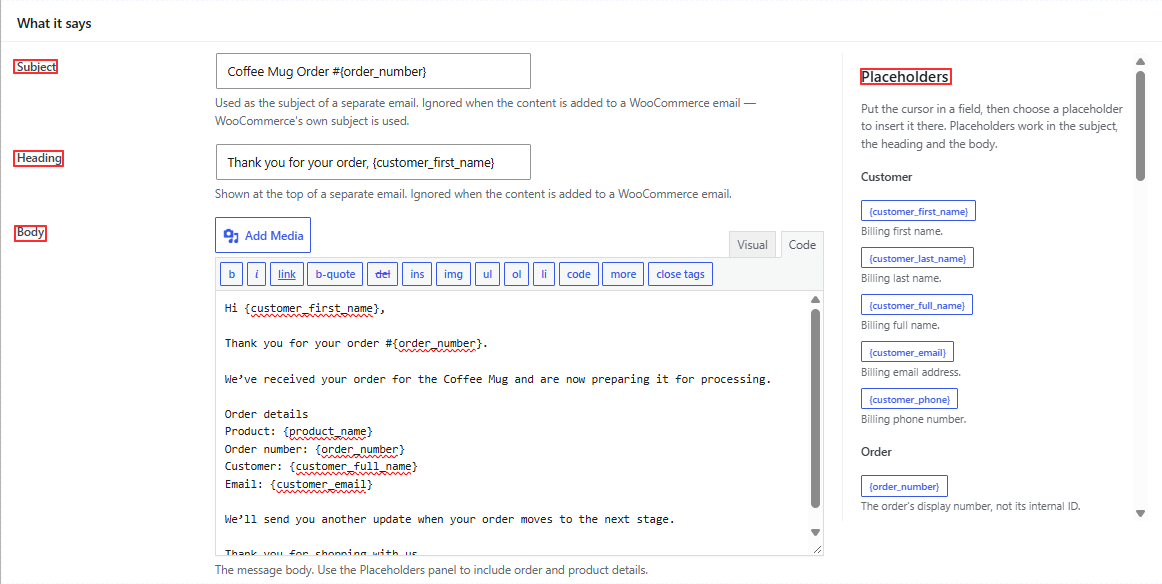1162x584 pixels.
Task: Click the "Order number: {order_number}" body line
Action: coord(315,449)
